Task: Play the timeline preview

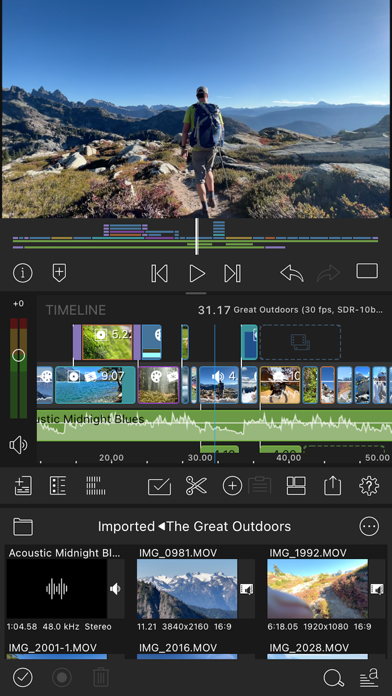Action: pyautogui.click(x=197, y=273)
